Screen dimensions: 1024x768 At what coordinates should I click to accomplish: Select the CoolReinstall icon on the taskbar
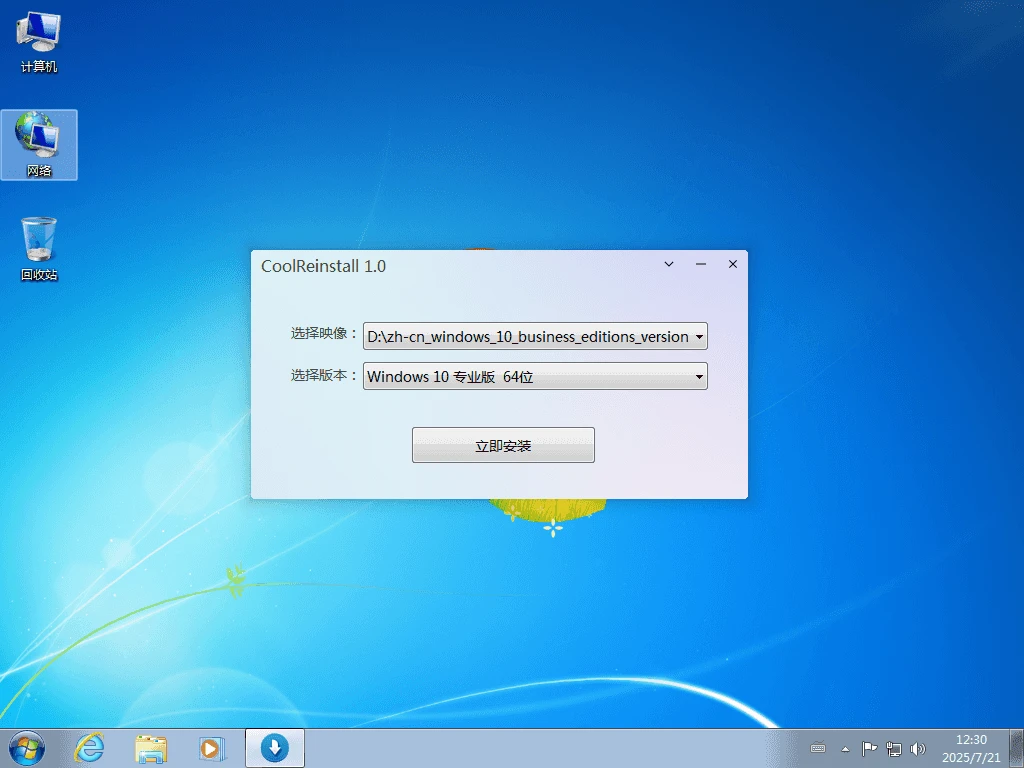pos(274,748)
